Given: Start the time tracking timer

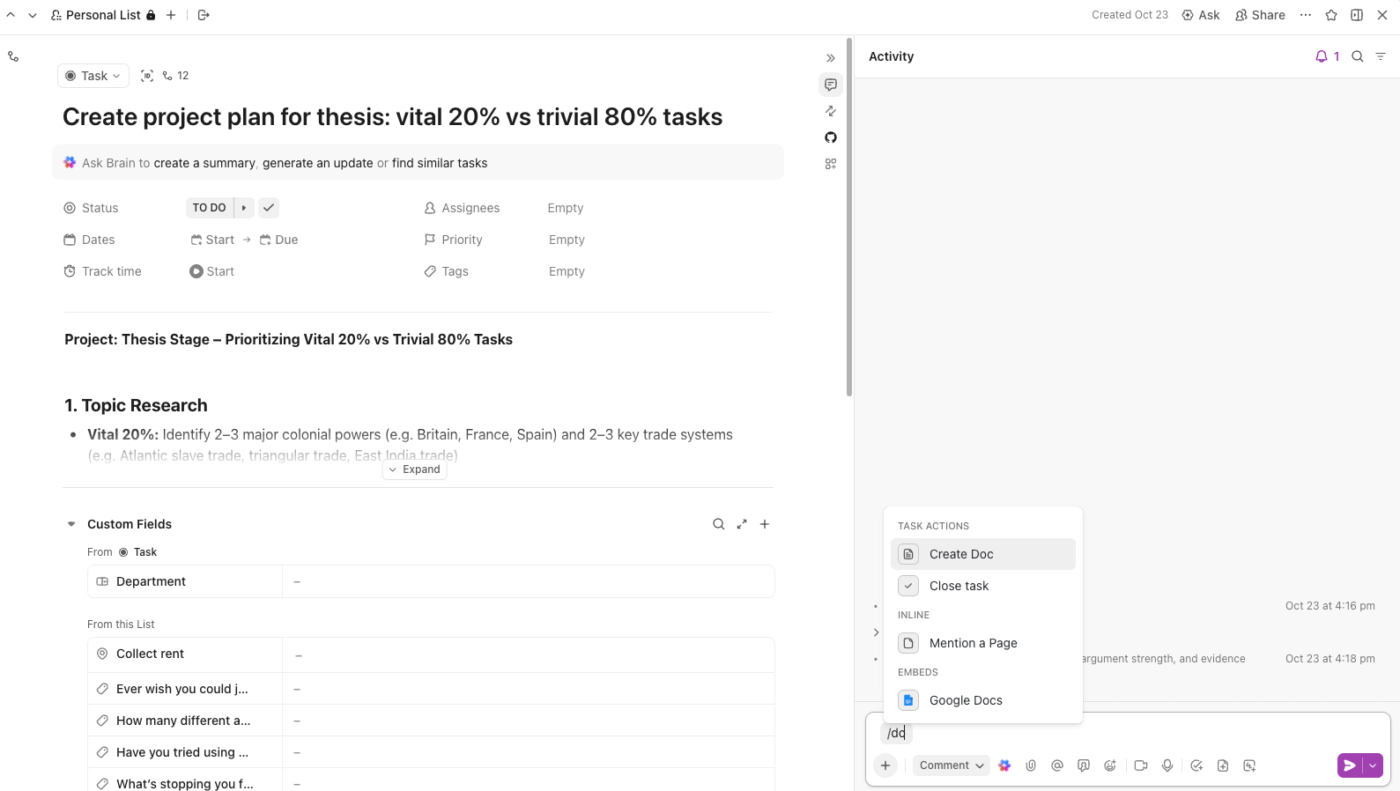Looking at the screenshot, I should click(212, 271).
